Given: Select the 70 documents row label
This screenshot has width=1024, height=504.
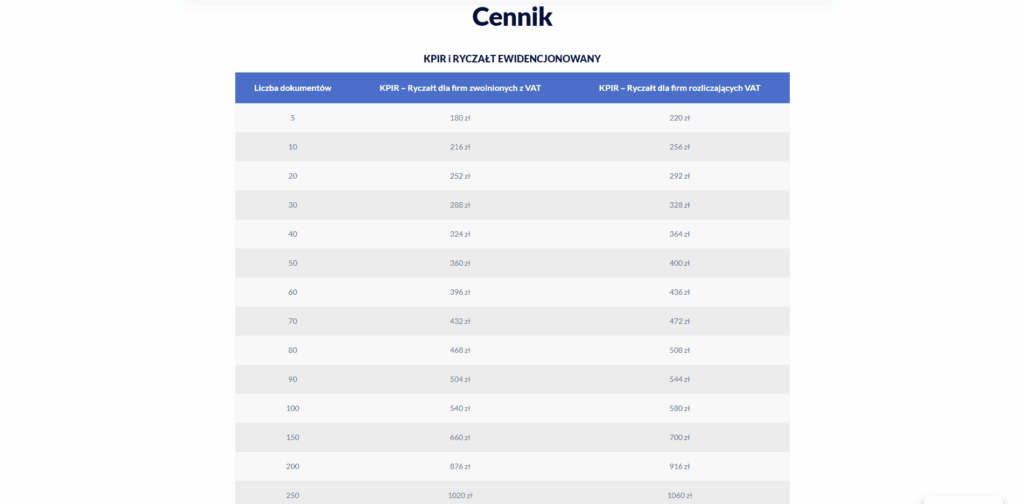Looking at the screenshot, I should pos(292,321).
